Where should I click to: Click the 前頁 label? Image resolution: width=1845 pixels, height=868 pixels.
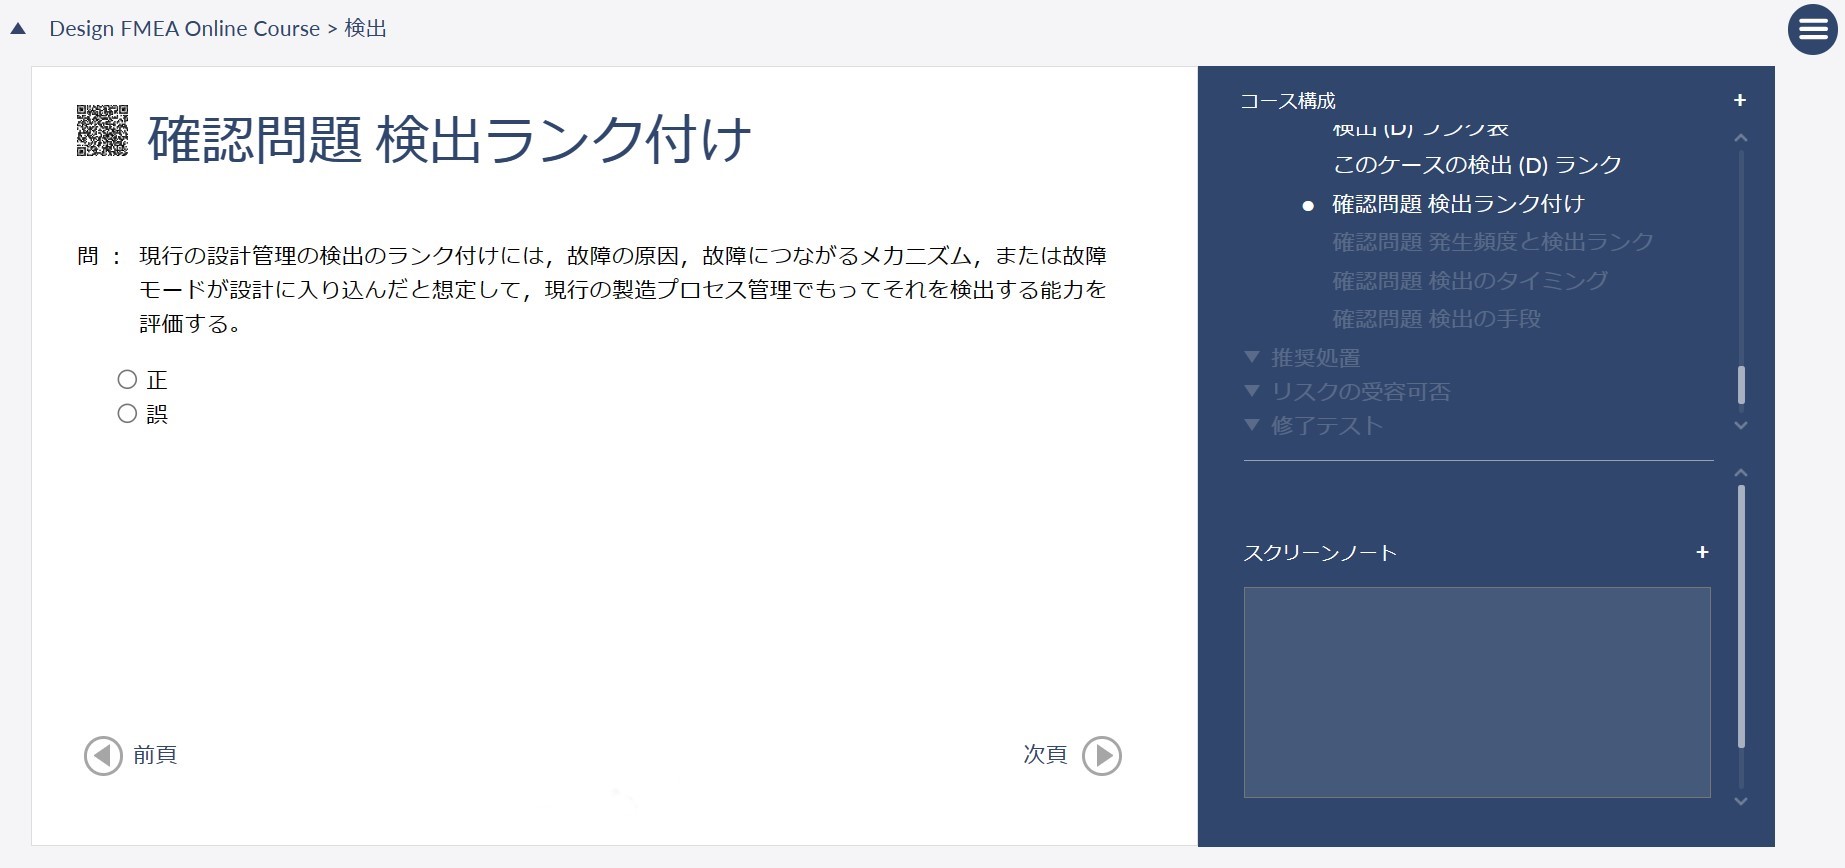pos(155,755)
